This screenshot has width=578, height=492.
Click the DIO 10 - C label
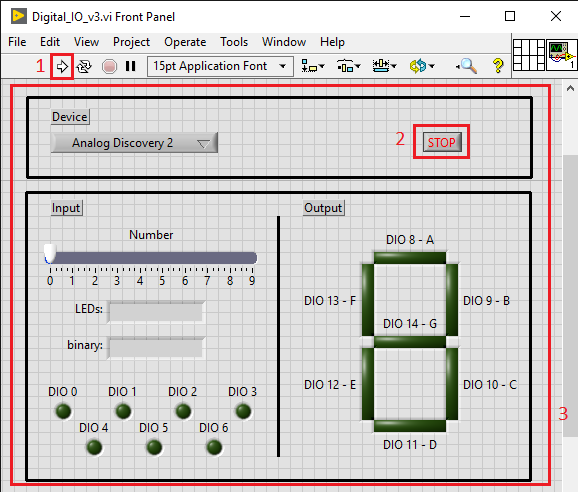point(490,385)
